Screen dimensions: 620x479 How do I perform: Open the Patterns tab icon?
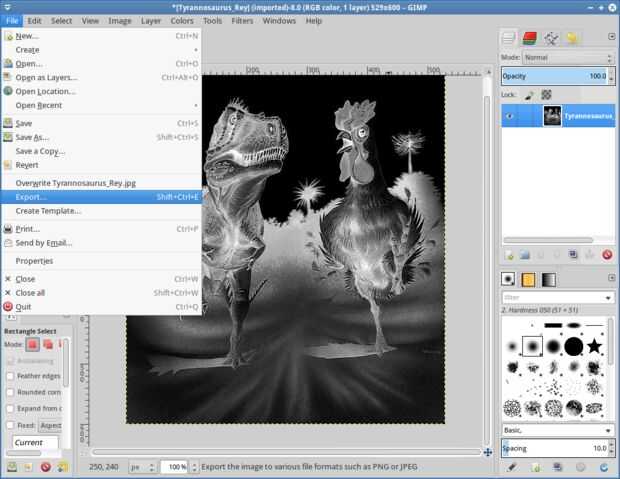tap(528, 280)
